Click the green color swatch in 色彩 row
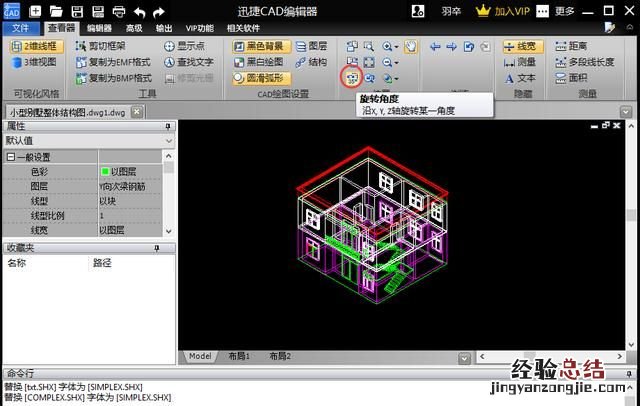 point(104,172)
